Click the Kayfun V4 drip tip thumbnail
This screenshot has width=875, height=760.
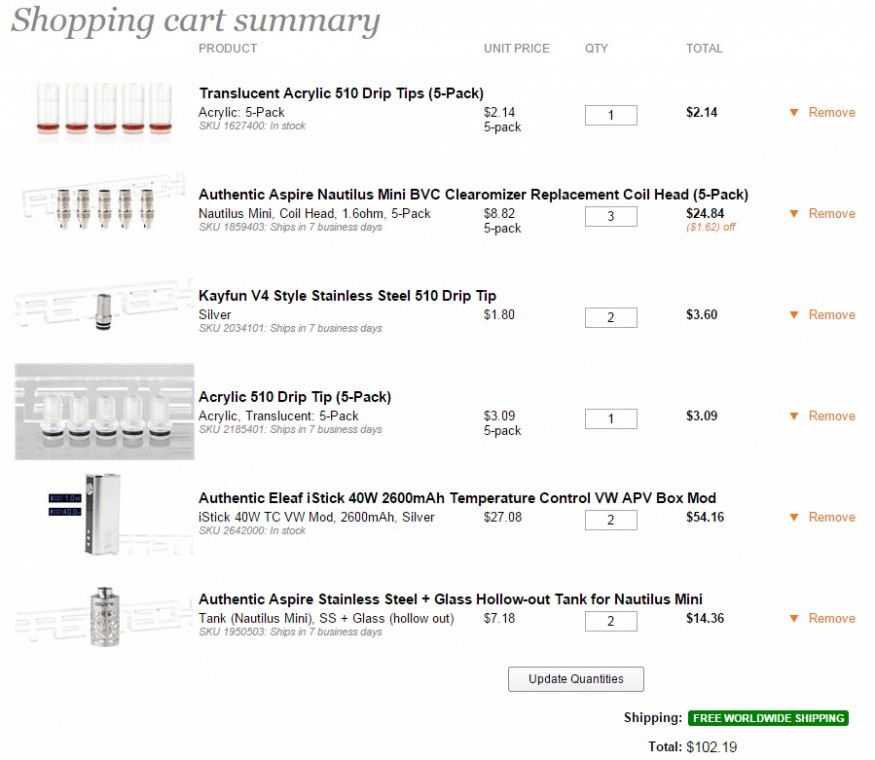point(104,308)
